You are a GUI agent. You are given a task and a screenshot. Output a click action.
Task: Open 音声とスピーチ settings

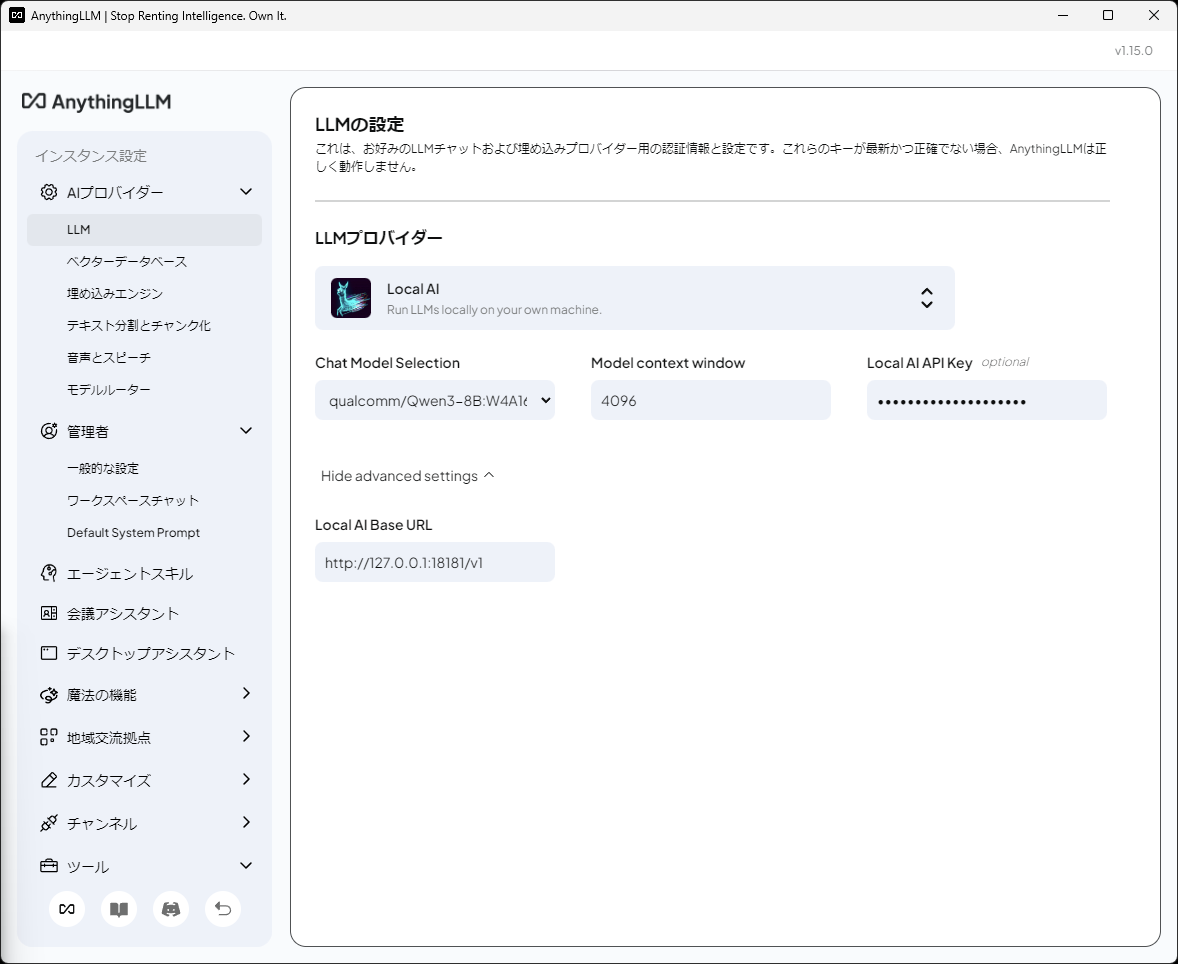[x=109, y=358]
